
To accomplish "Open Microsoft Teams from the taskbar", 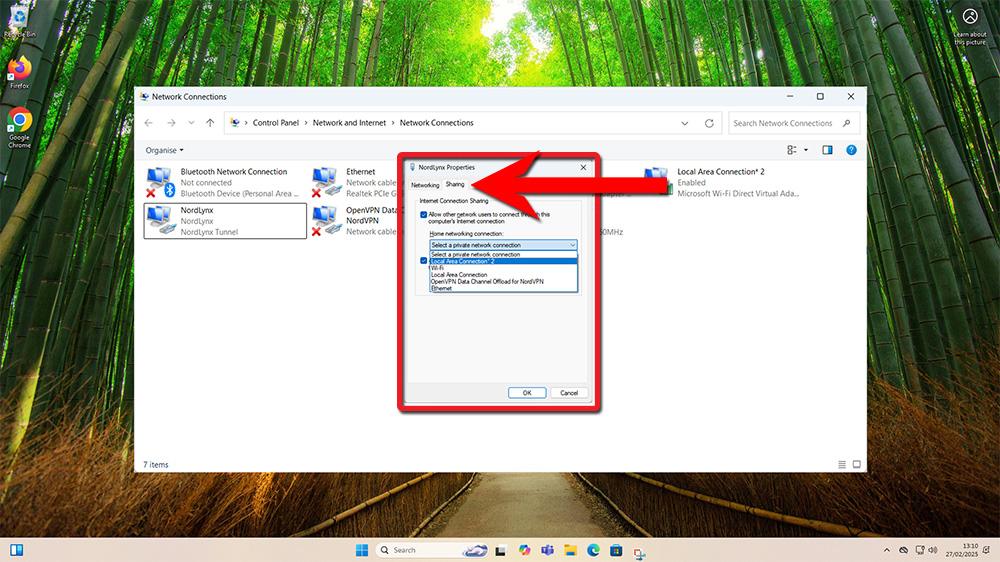I will point(547,550).
